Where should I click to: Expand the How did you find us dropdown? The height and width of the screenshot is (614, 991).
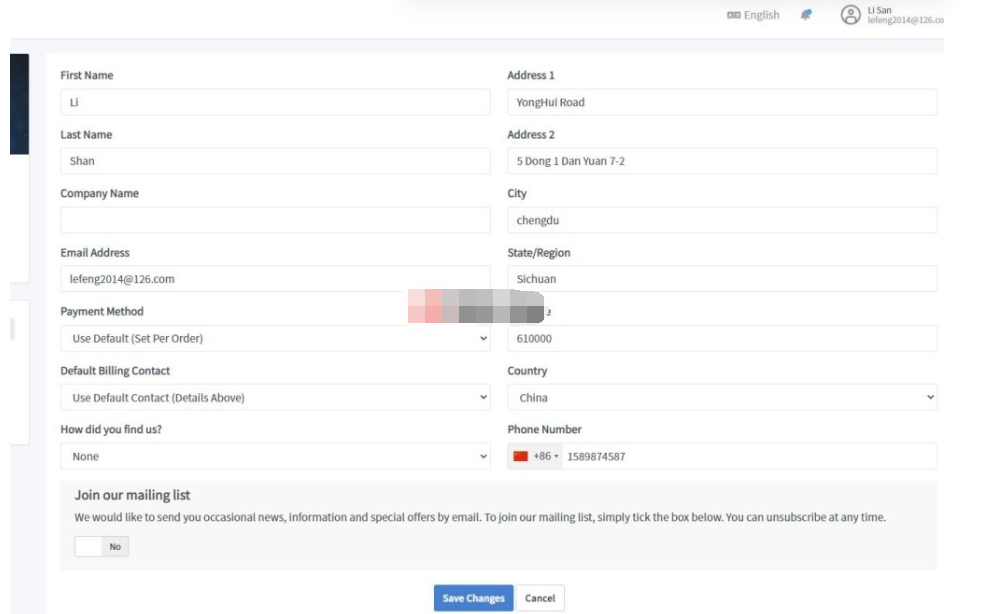[x=275, y=457]
